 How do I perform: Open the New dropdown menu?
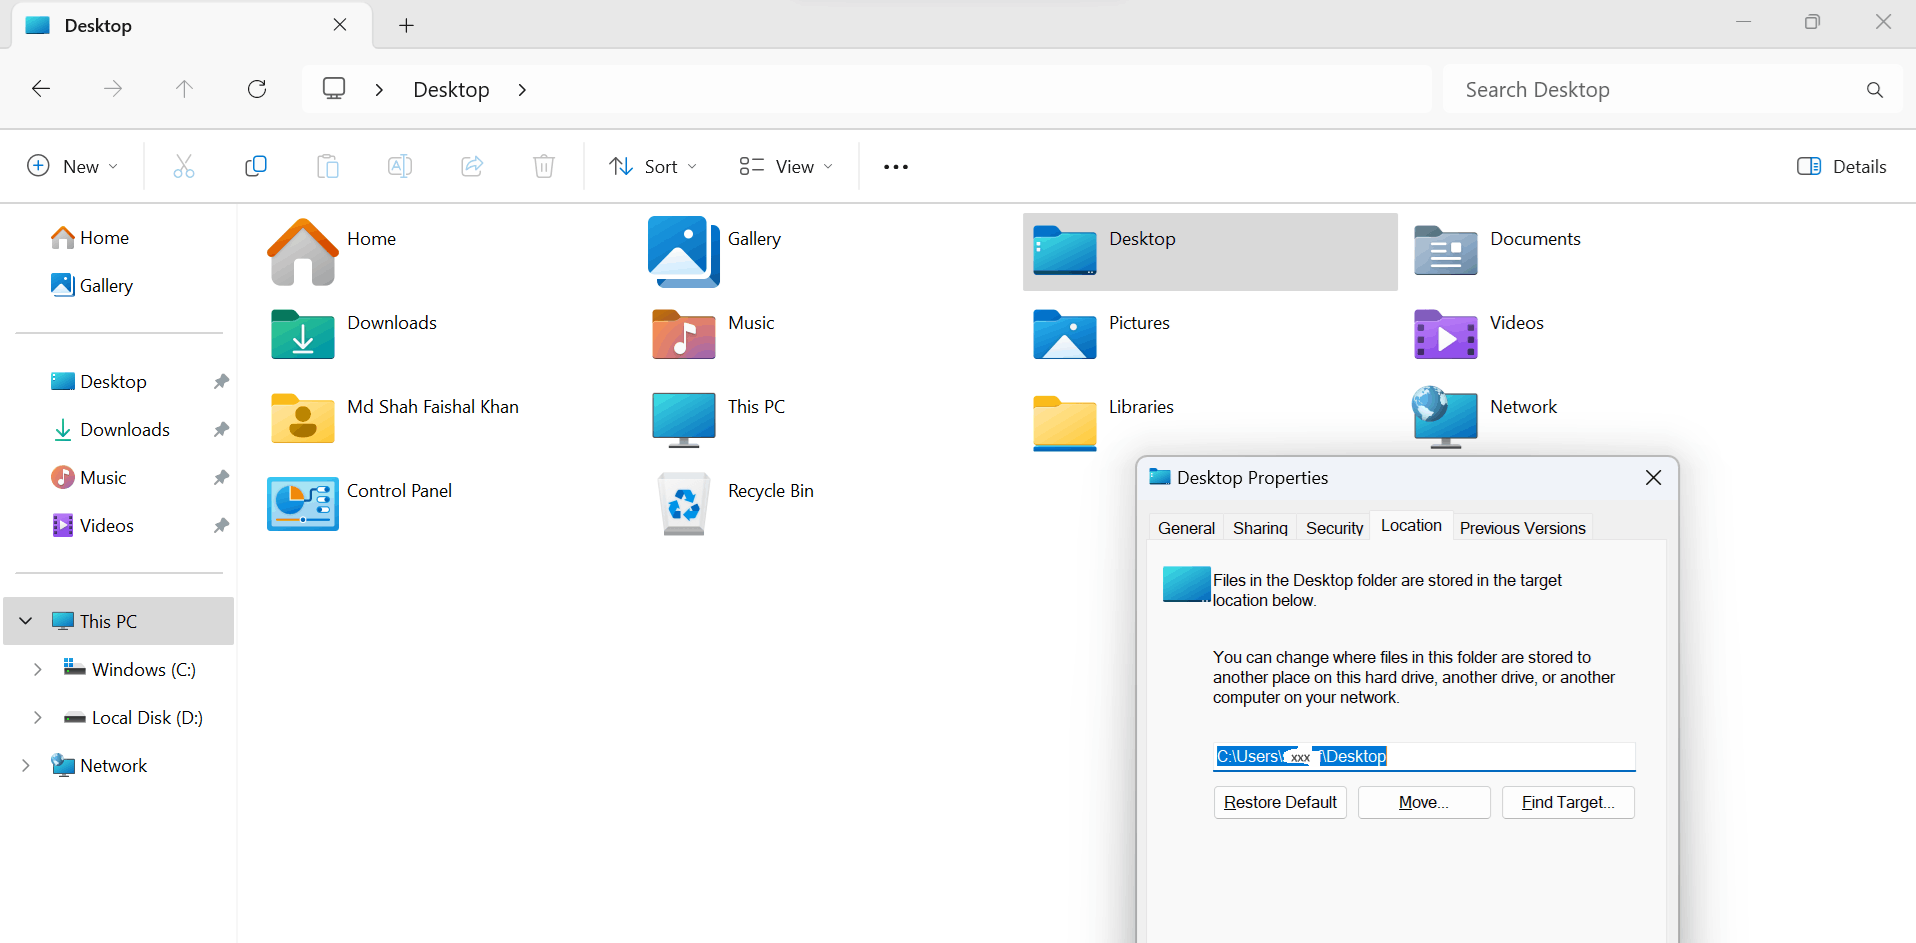(72, 166)
